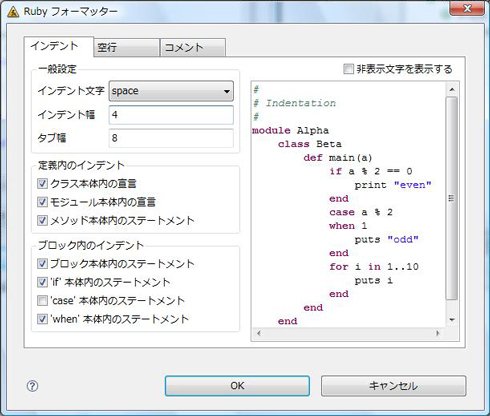
Task: Toggle 'case' 本体内のステートメント checkbox
Action: [42, 301]
